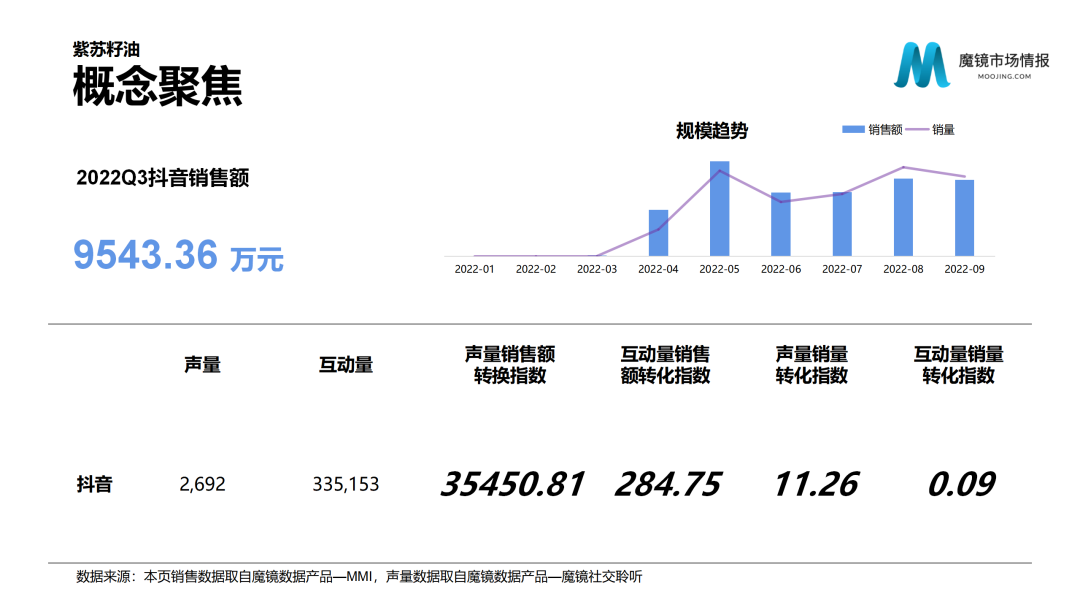This screenshot has width=1080, height=608.
Task: Click the 2022-07 axis label
Action: (842, 269)
